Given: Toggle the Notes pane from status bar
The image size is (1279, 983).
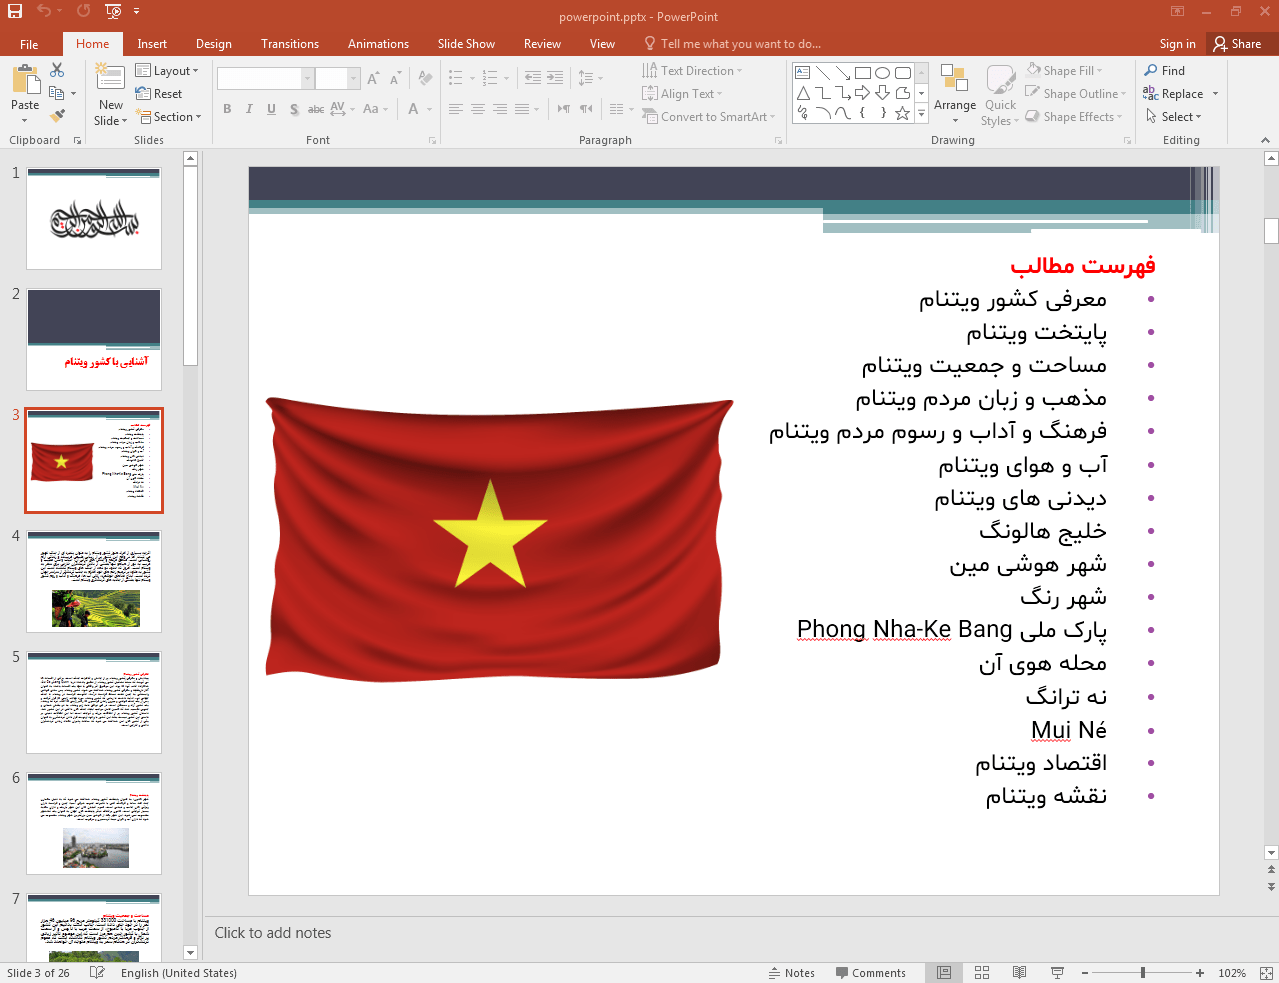Looking at the screenshot, I should [792, 972].
